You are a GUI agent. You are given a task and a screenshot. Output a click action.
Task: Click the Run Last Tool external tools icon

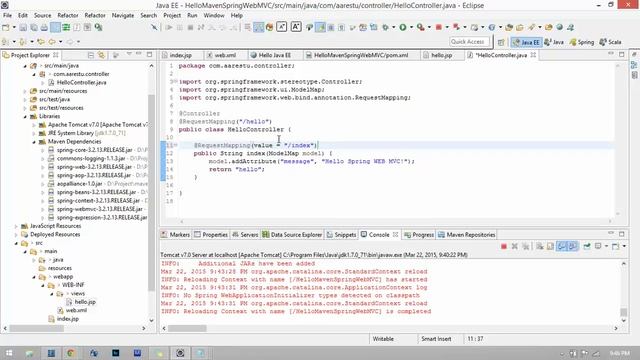420,27
